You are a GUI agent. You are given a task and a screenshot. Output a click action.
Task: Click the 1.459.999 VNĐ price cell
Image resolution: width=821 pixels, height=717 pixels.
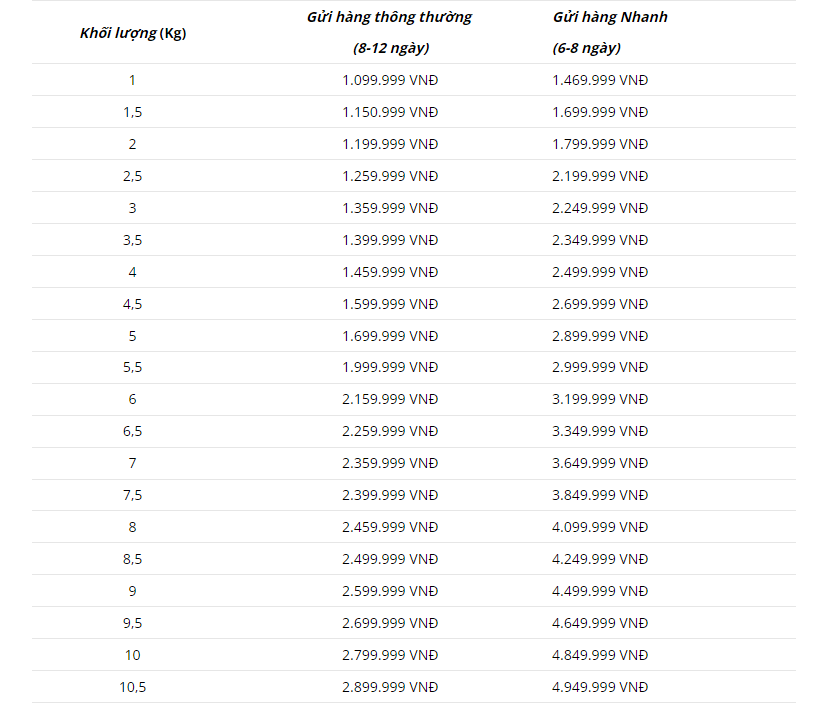click(x=390, y=272)
